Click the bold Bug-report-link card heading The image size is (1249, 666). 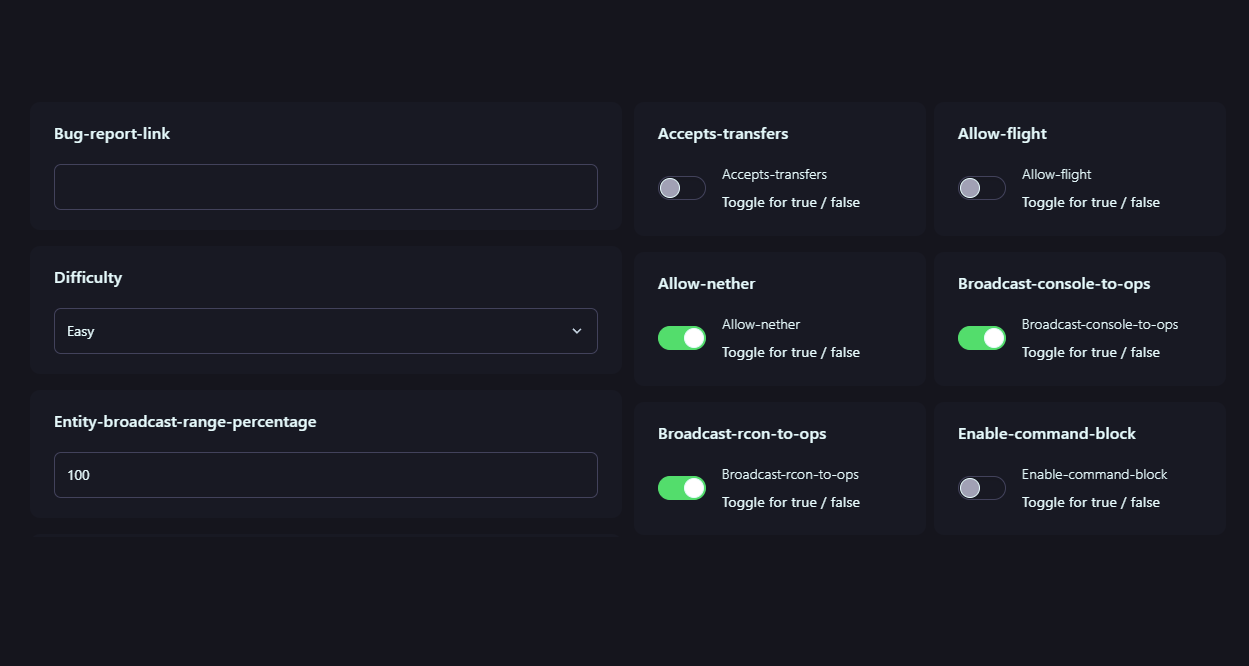click(x=112, y=134)
